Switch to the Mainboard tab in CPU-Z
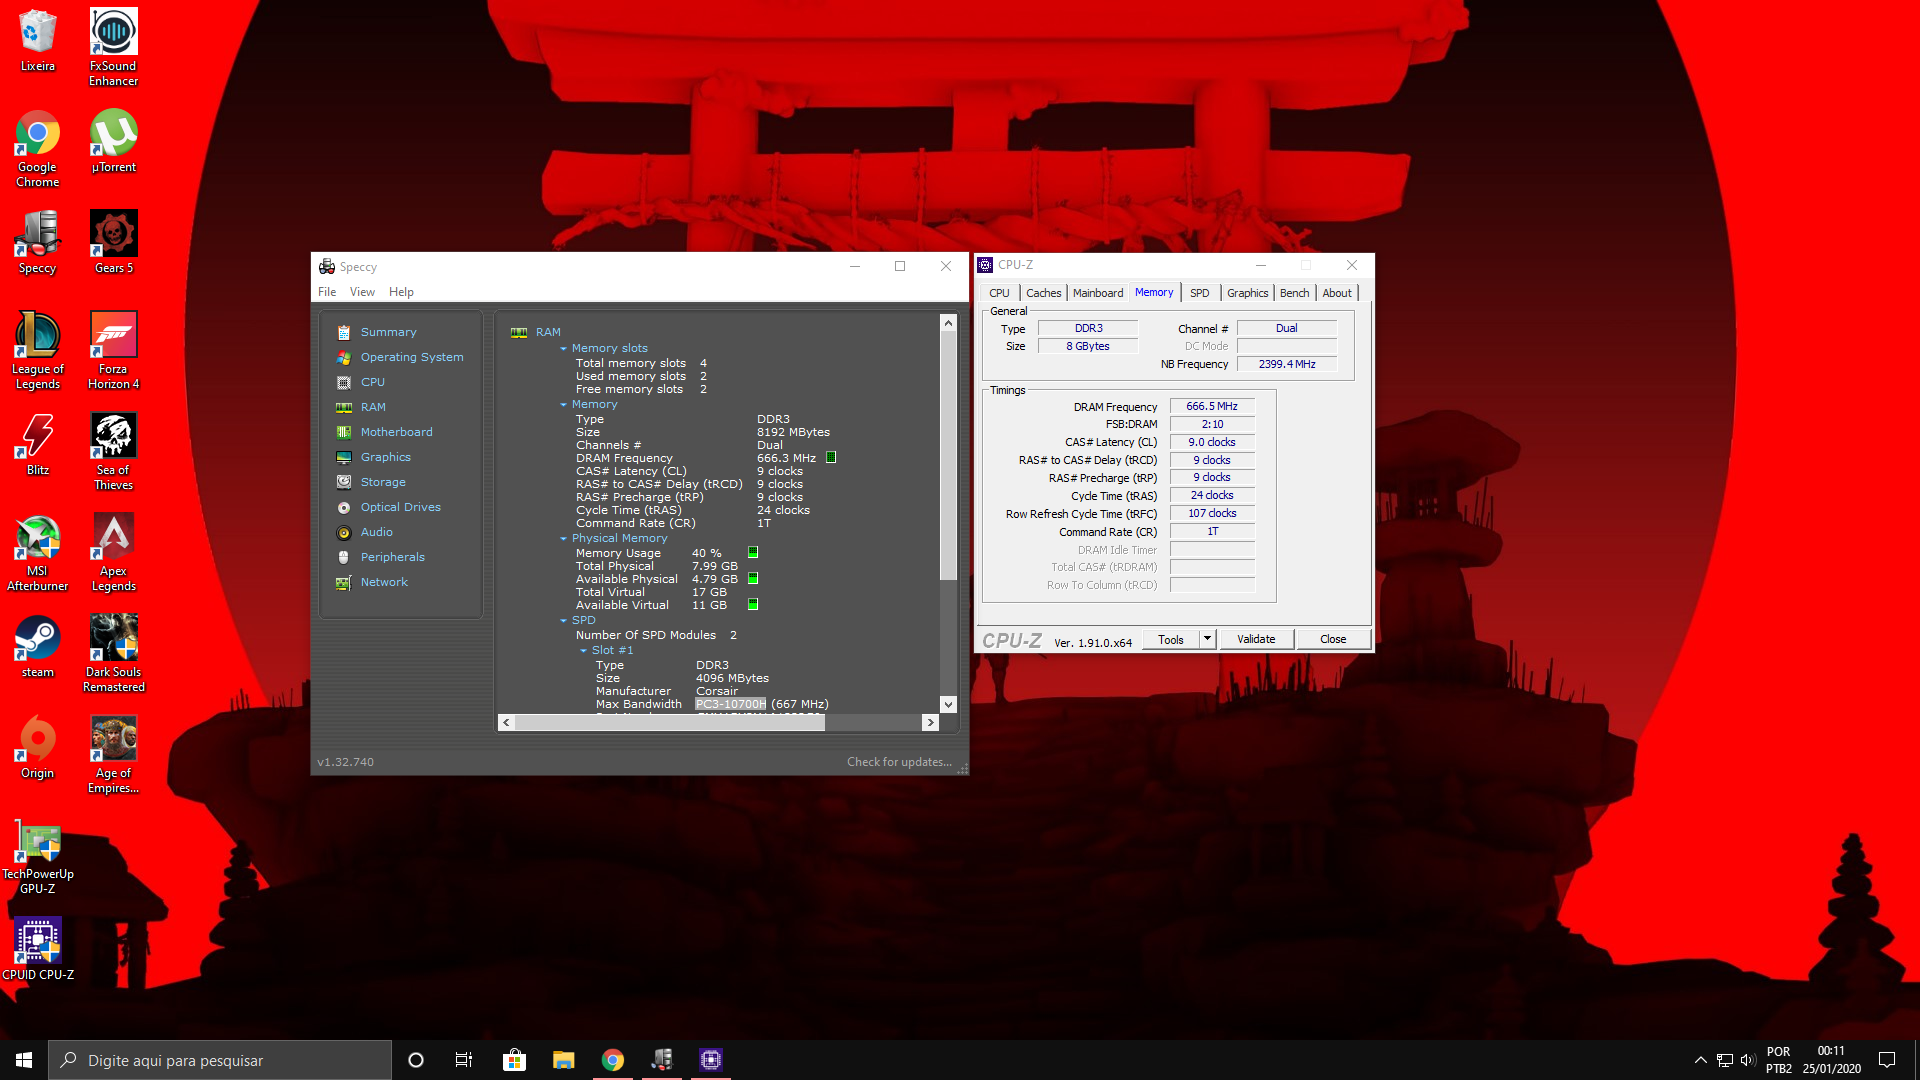 [x=1098, y=293]
